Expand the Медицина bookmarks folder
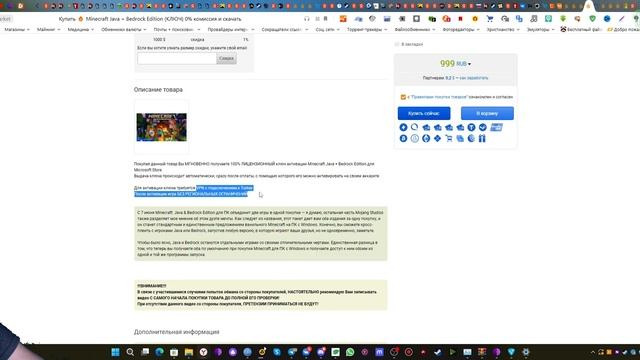This screenshot has width=640, height=360. tap(80, 29)
